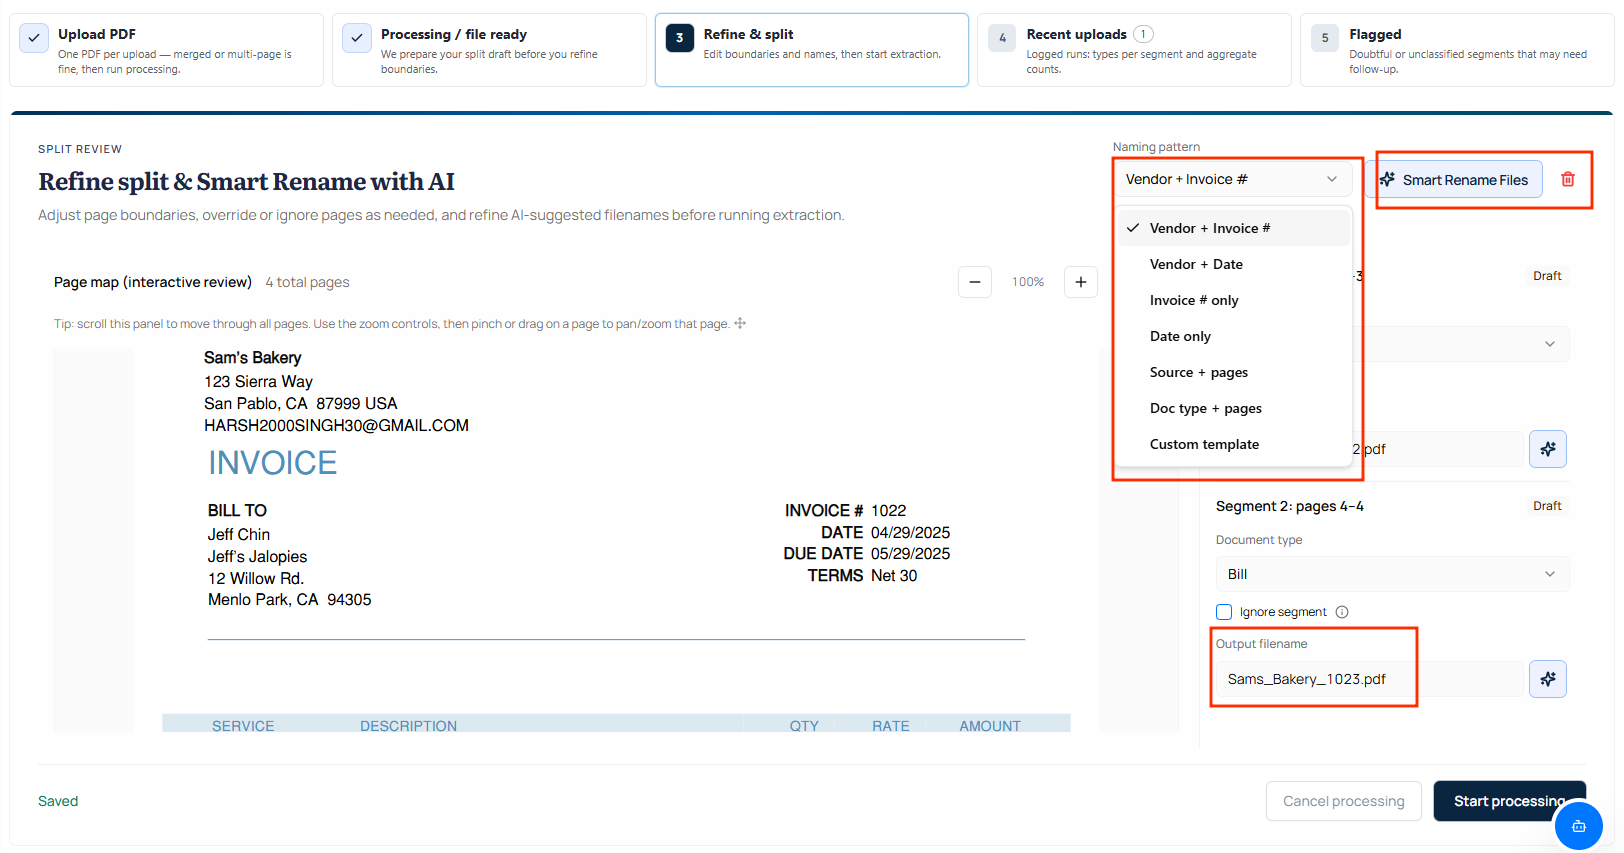Choose Invoice # only naming pattern
1624x853 pixels.
coord(1233,300)
